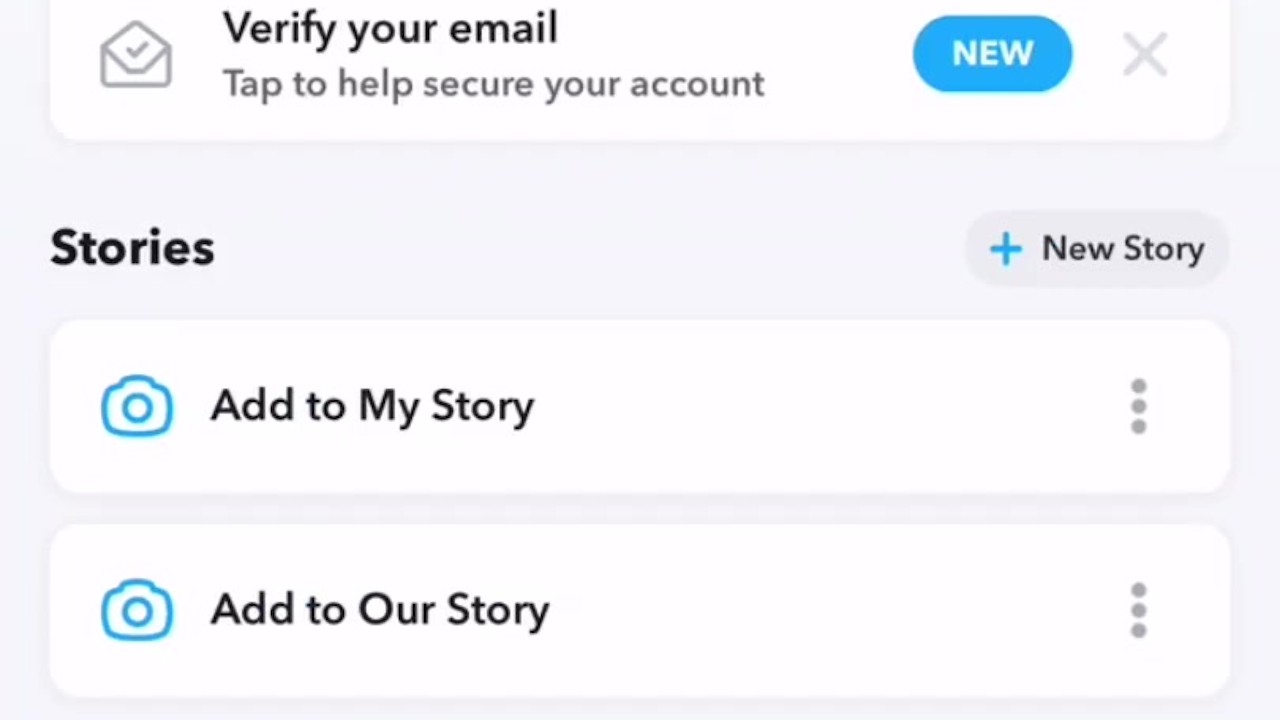Select 'Tap to help secure your account' text
The width and height of the screenshot is (1280, 720).
coord(493,84)
